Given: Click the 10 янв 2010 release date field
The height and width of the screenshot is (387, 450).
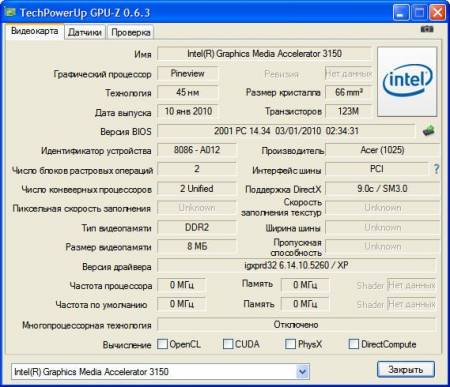Looking at the screenshot, I should 187,111.
